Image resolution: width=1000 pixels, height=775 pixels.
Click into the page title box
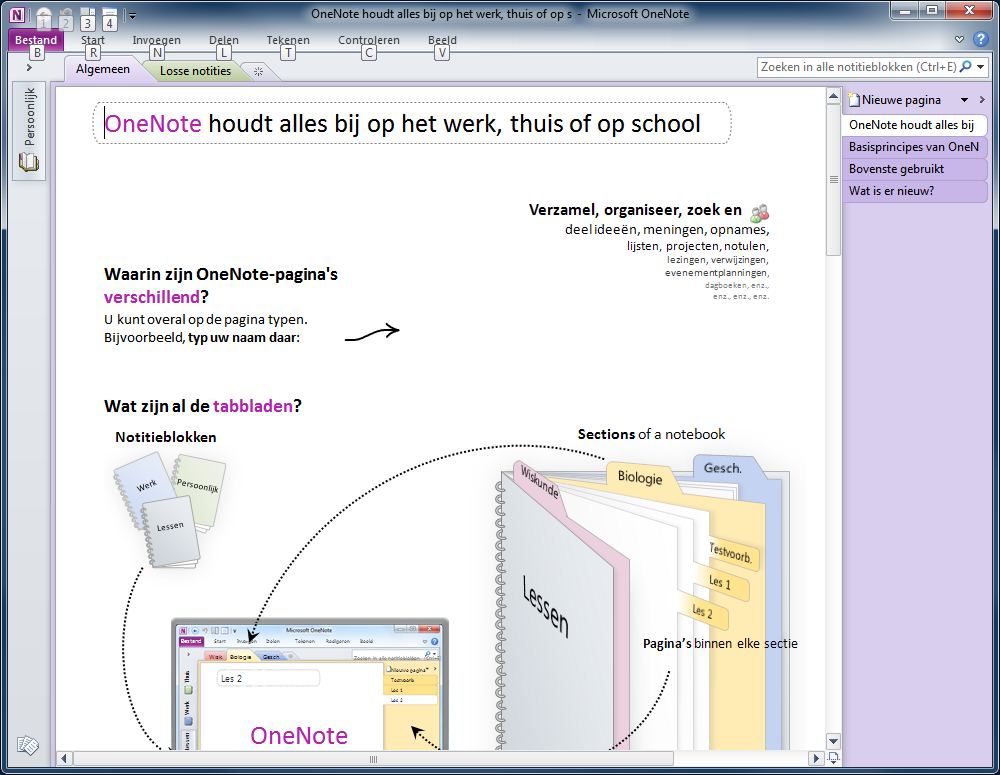412,123
